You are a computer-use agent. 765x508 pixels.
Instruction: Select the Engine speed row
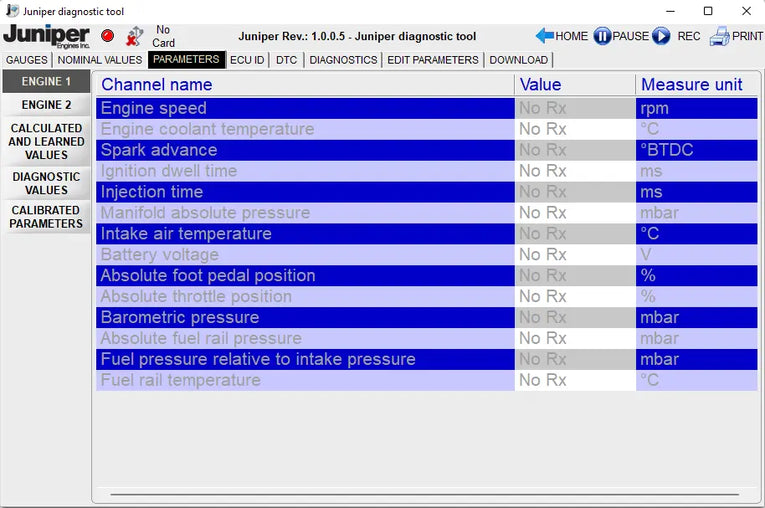click(426, 108)
